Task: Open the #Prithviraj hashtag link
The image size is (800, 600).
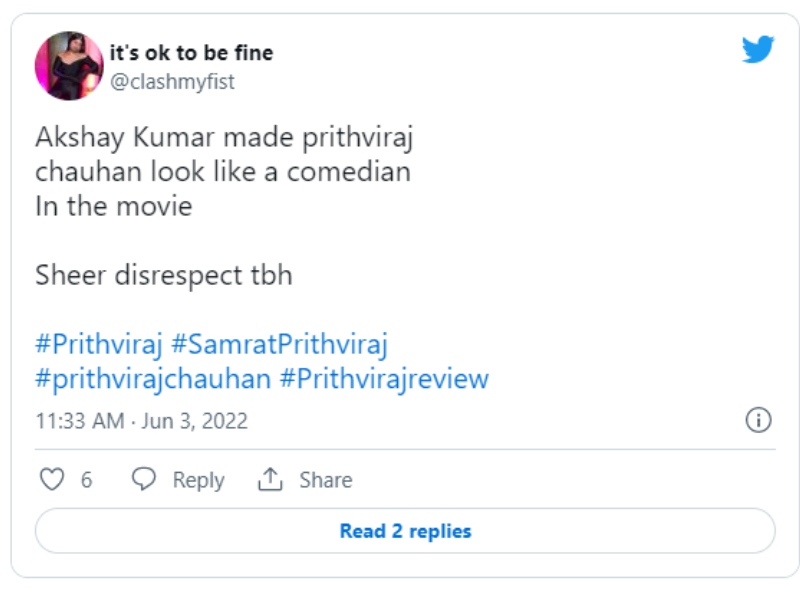Action: [x=98, y=345]
